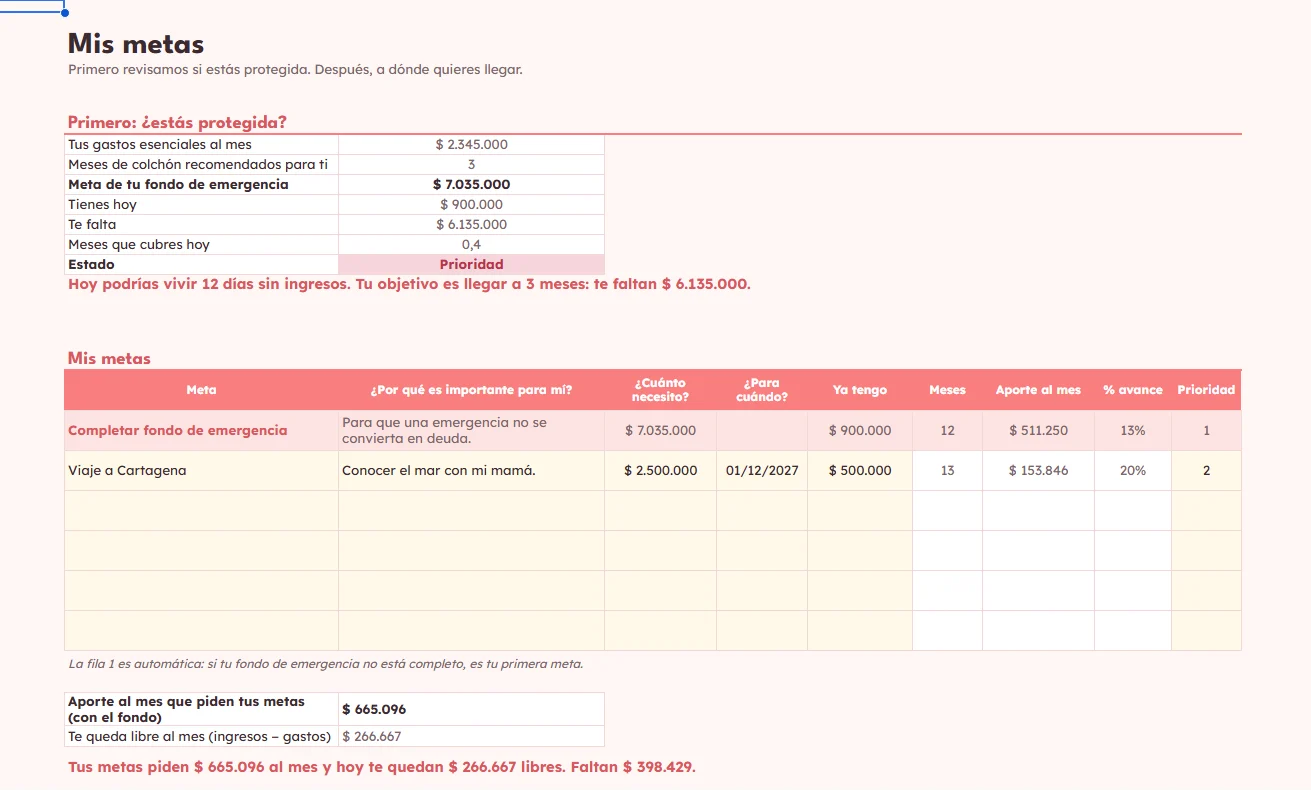This screenshot has width=1311, height=790.
Task: Select the "$ 266.667" free amount cell
Action: [x=472, y=737]
